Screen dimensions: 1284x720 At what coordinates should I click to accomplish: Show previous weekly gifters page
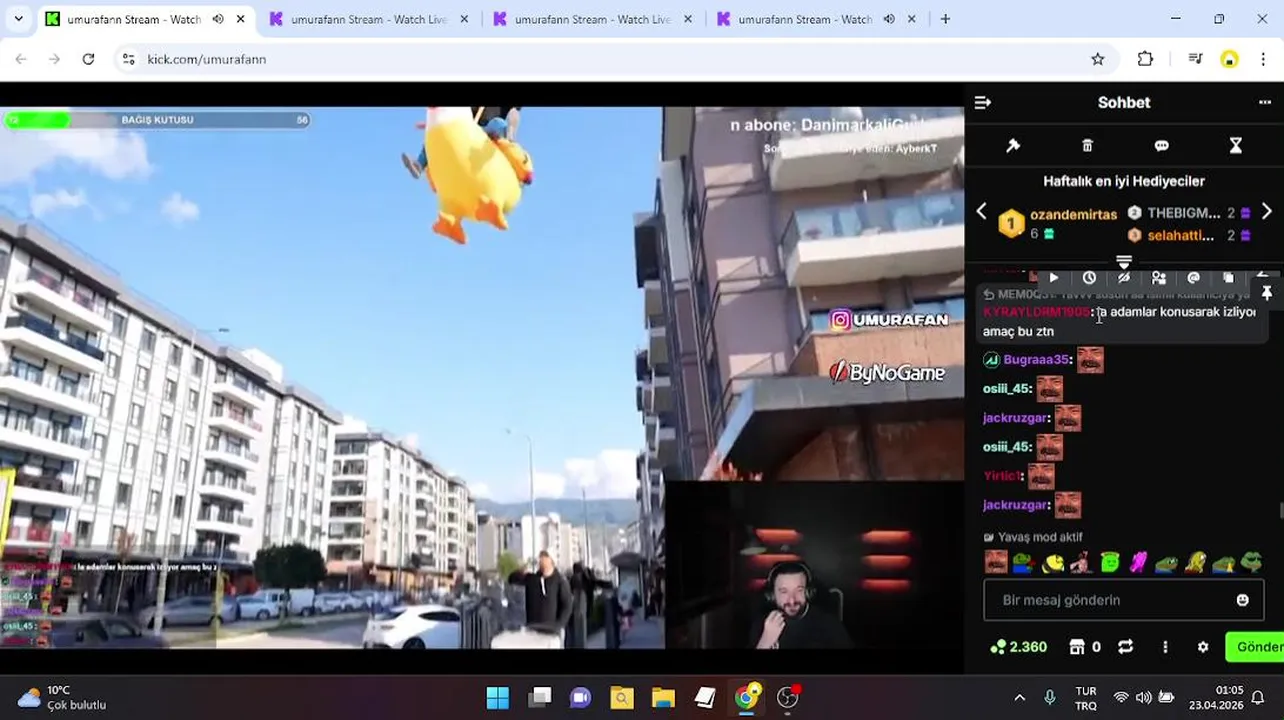pyautogui.click(x=981, y=211)
